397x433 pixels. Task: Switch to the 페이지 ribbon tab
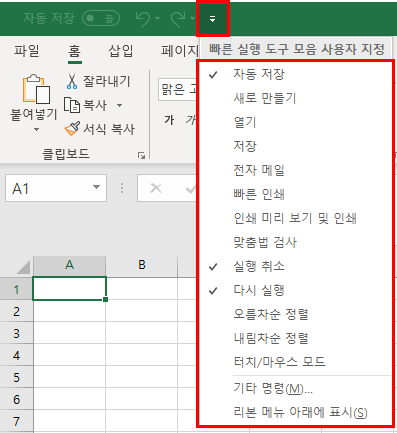pyautogui.click(x=180, y=51)
